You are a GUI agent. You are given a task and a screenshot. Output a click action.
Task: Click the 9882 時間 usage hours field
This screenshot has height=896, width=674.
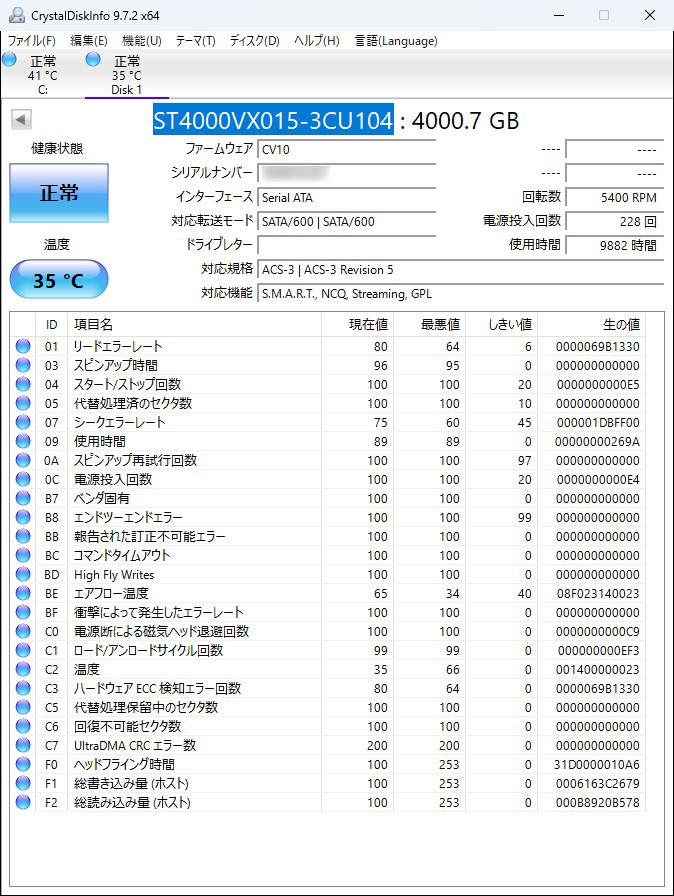tap(615, 245)
